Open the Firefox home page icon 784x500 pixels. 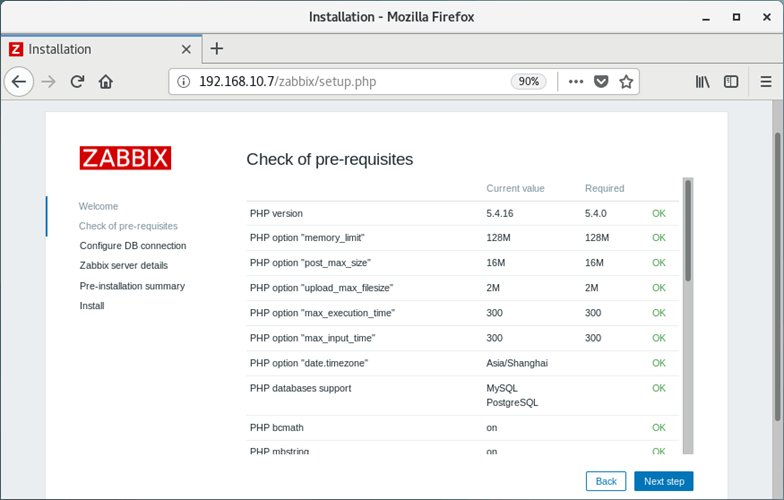tap(106, 82)
